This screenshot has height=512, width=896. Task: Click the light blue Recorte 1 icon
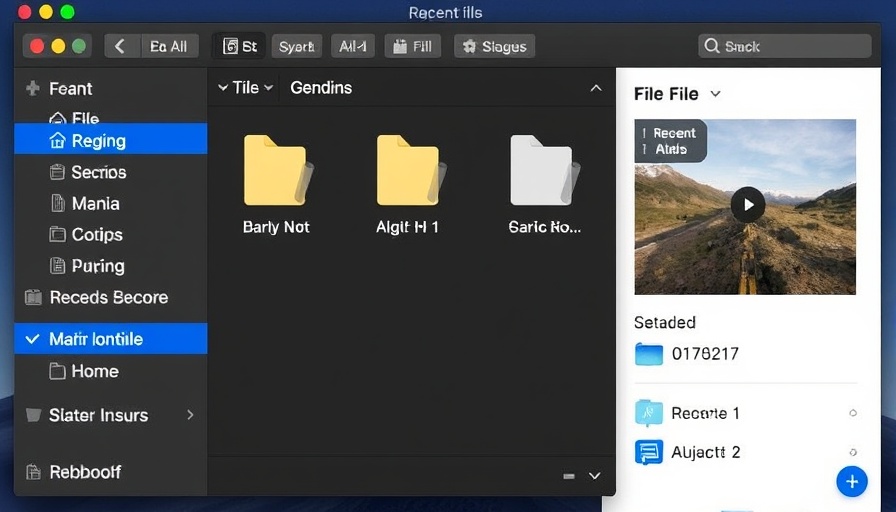click(649, 413)
